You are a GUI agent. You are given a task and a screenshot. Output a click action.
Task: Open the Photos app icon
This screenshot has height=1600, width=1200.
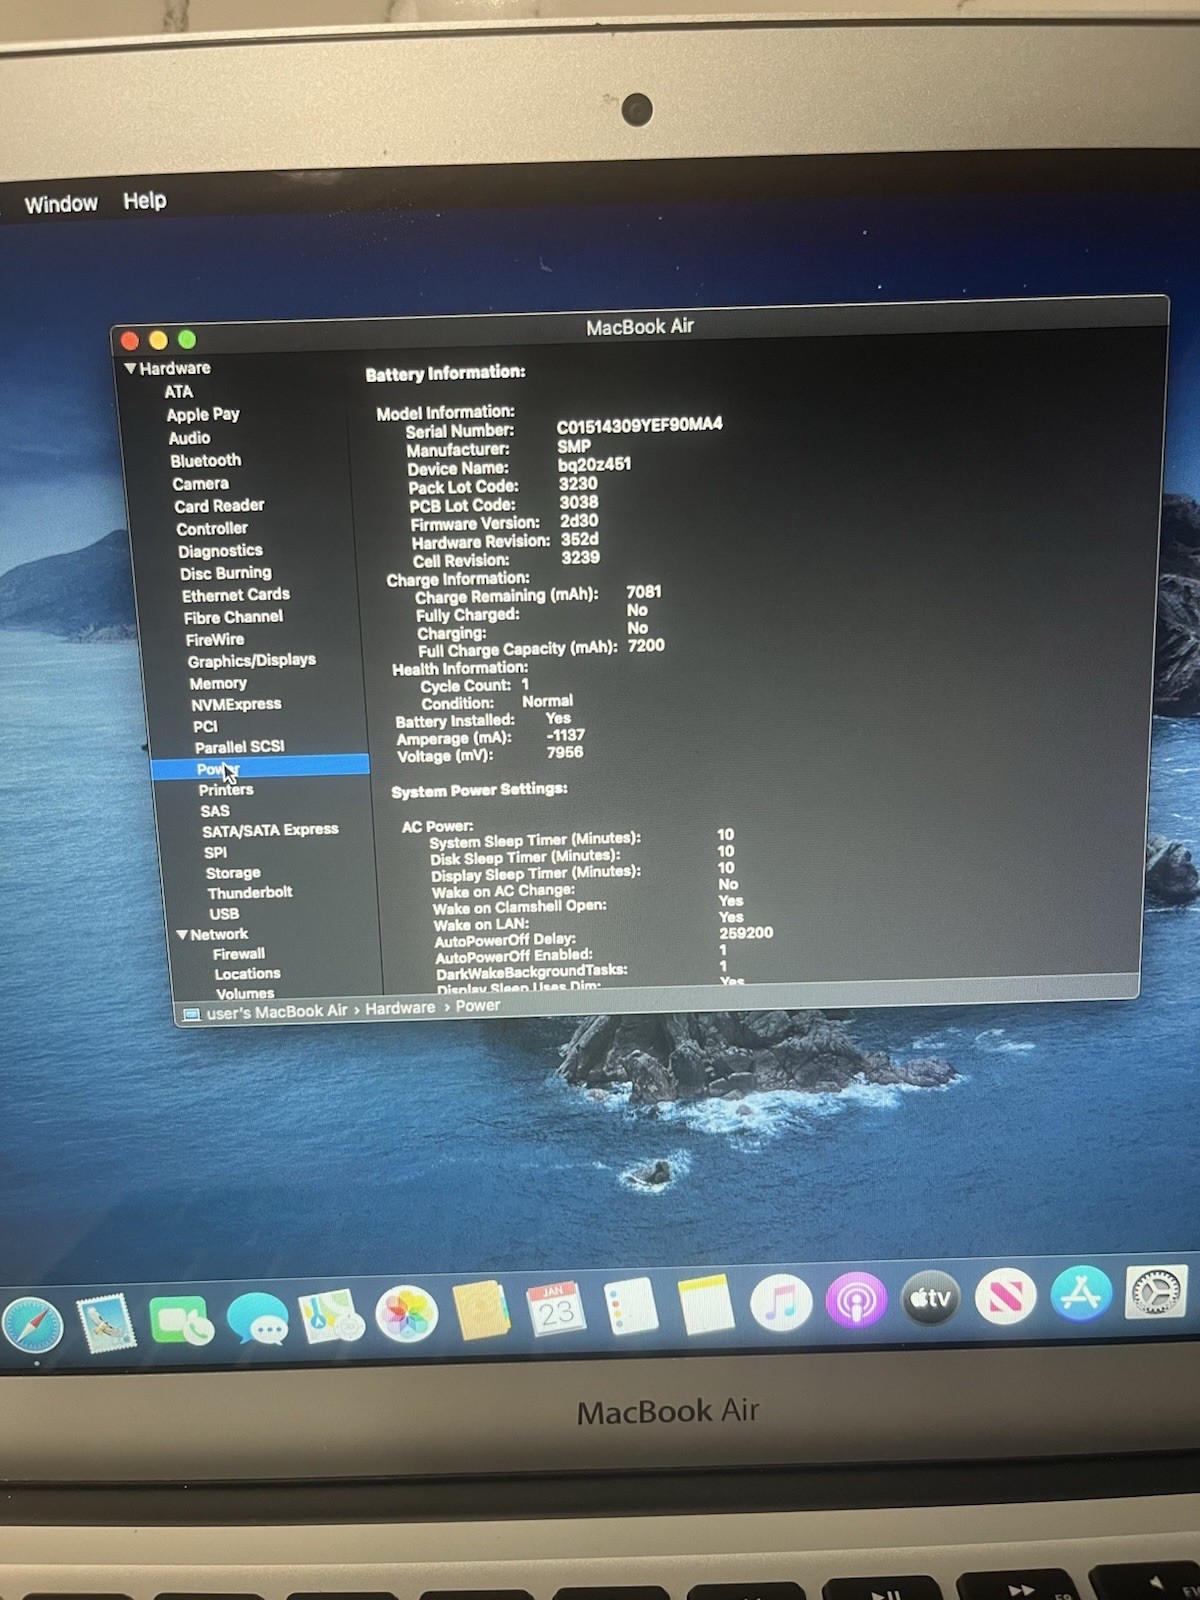407,1313
